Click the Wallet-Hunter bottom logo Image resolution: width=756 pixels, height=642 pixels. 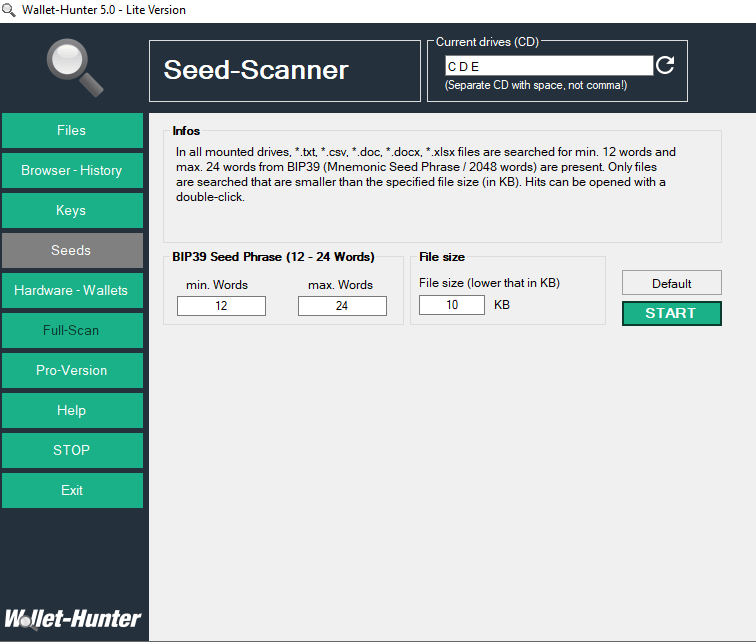point(72,619)
